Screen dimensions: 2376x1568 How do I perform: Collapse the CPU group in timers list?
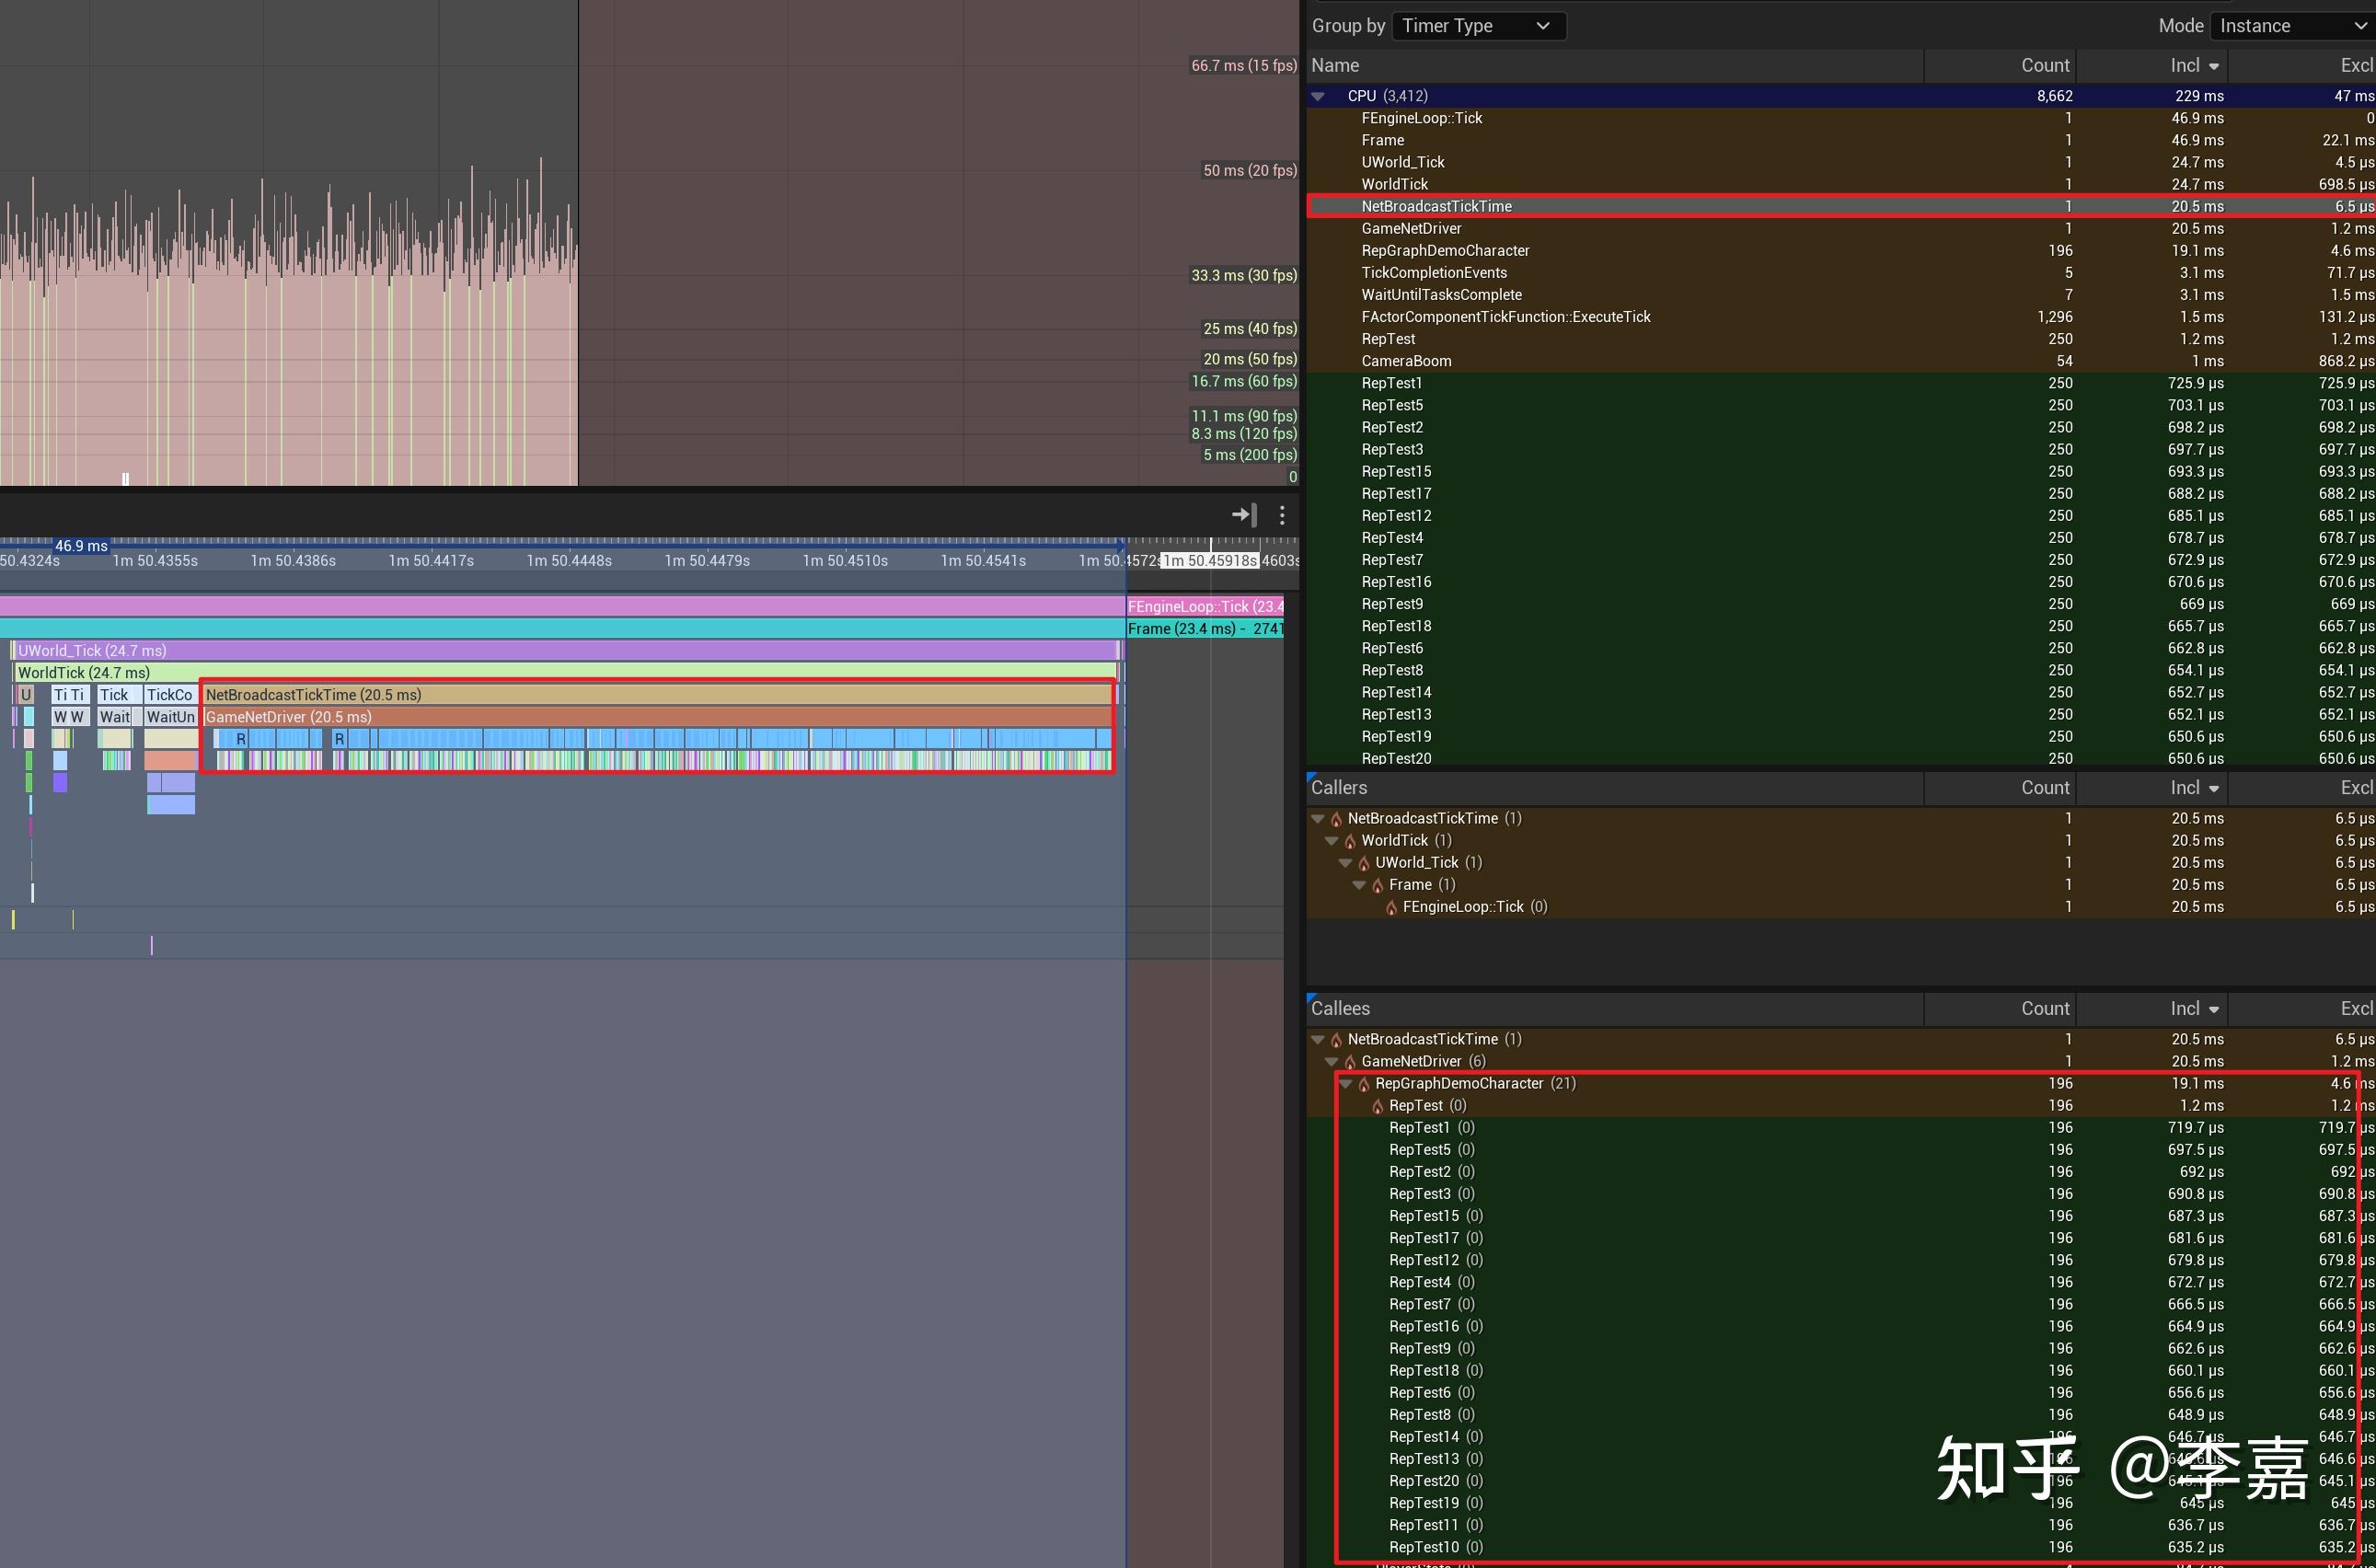(1318, 96)
